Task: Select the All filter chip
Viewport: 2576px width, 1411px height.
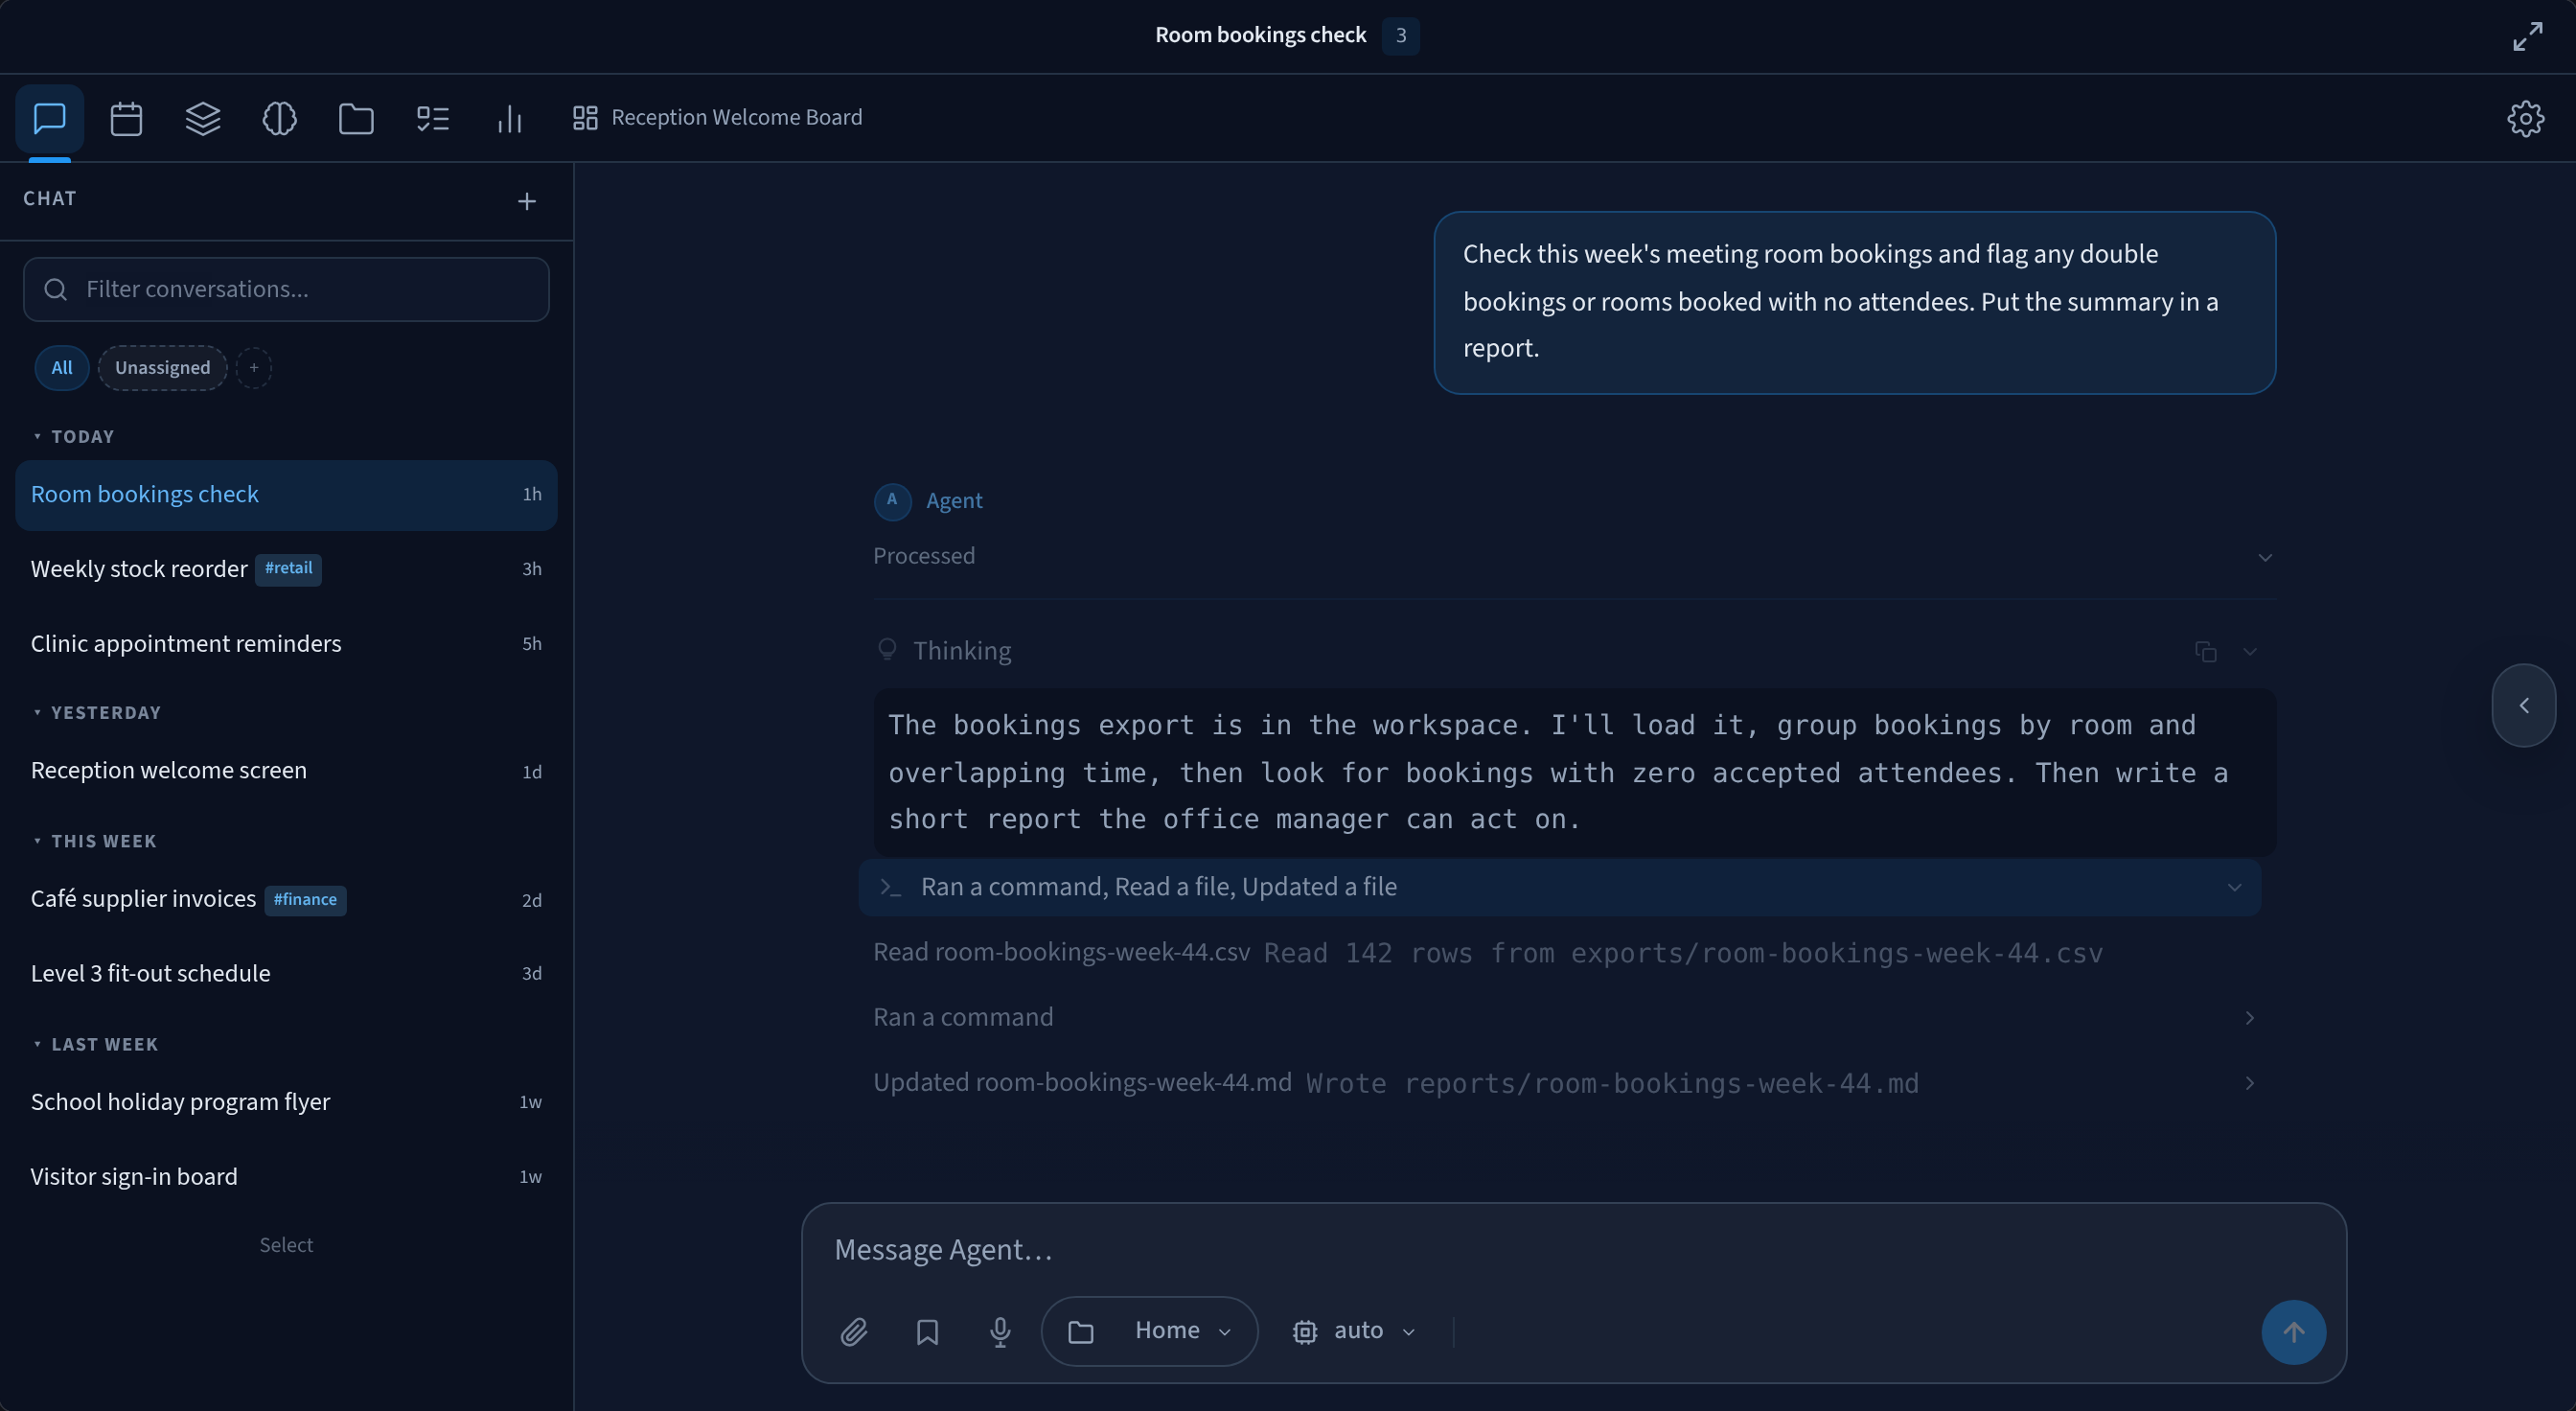Action: click(x=62, y=367)
